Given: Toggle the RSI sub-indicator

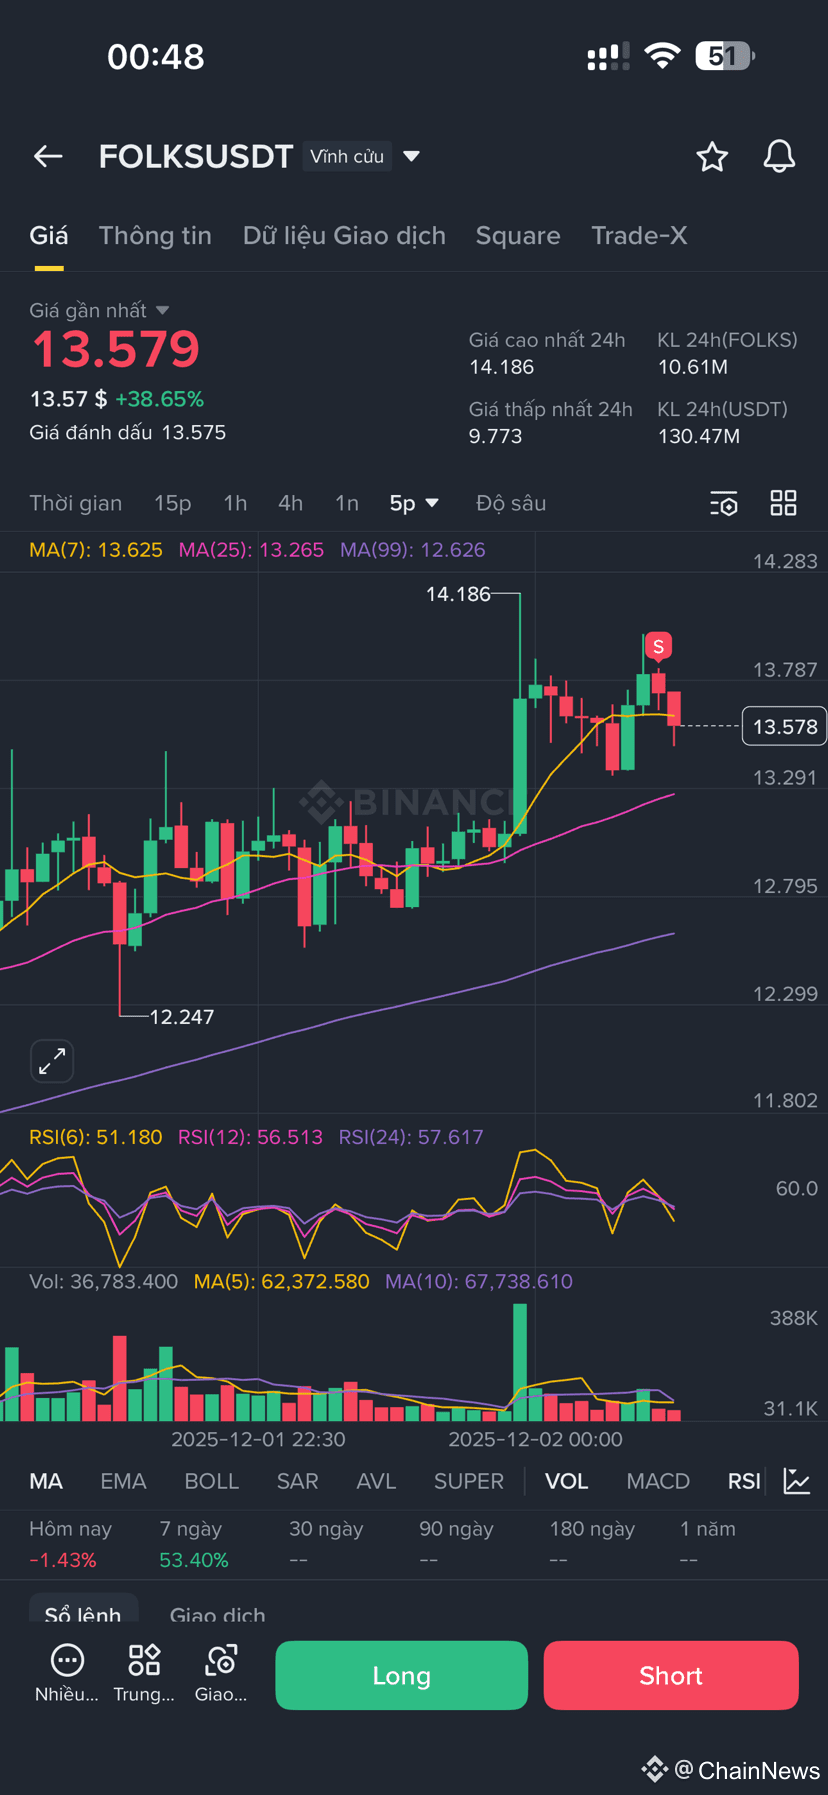Looking at the screenshot, I should coord(744,1481).
